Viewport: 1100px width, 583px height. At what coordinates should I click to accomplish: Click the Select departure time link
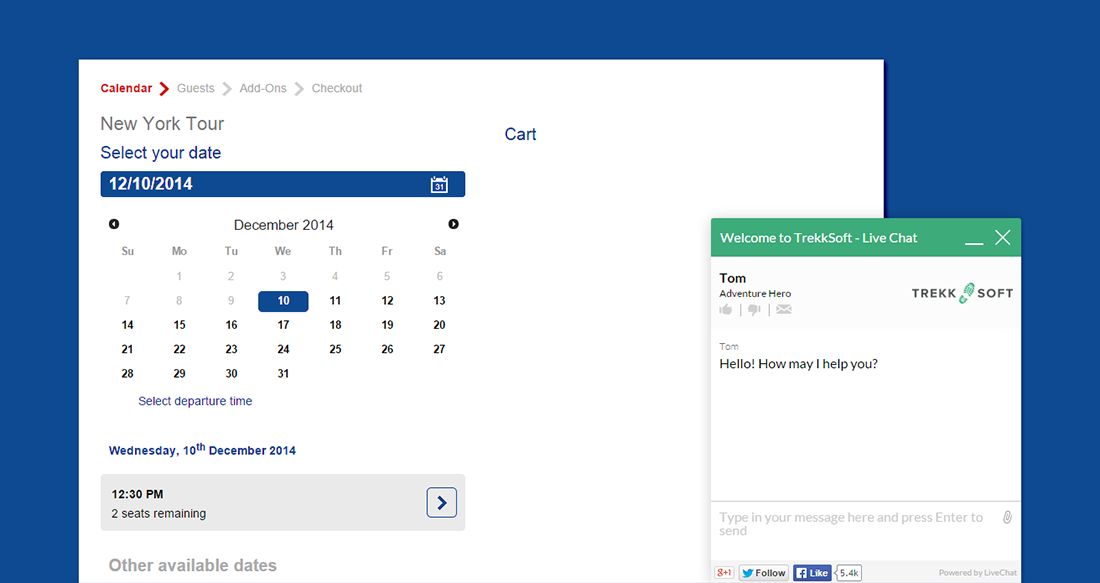pyautogui.click(x=195, y=401)
